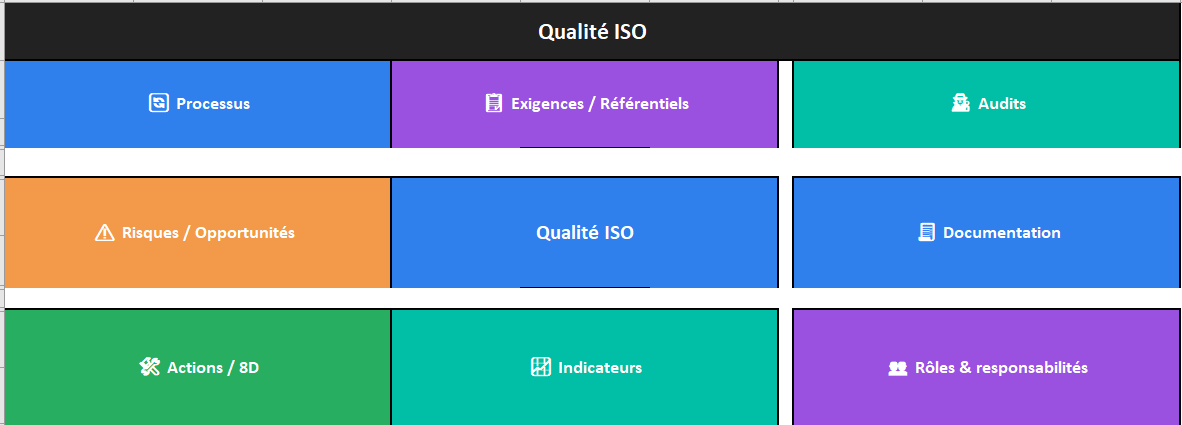Go to the Audits label
Viewport: 1182px width, 425px height.
click(1002, 103)
